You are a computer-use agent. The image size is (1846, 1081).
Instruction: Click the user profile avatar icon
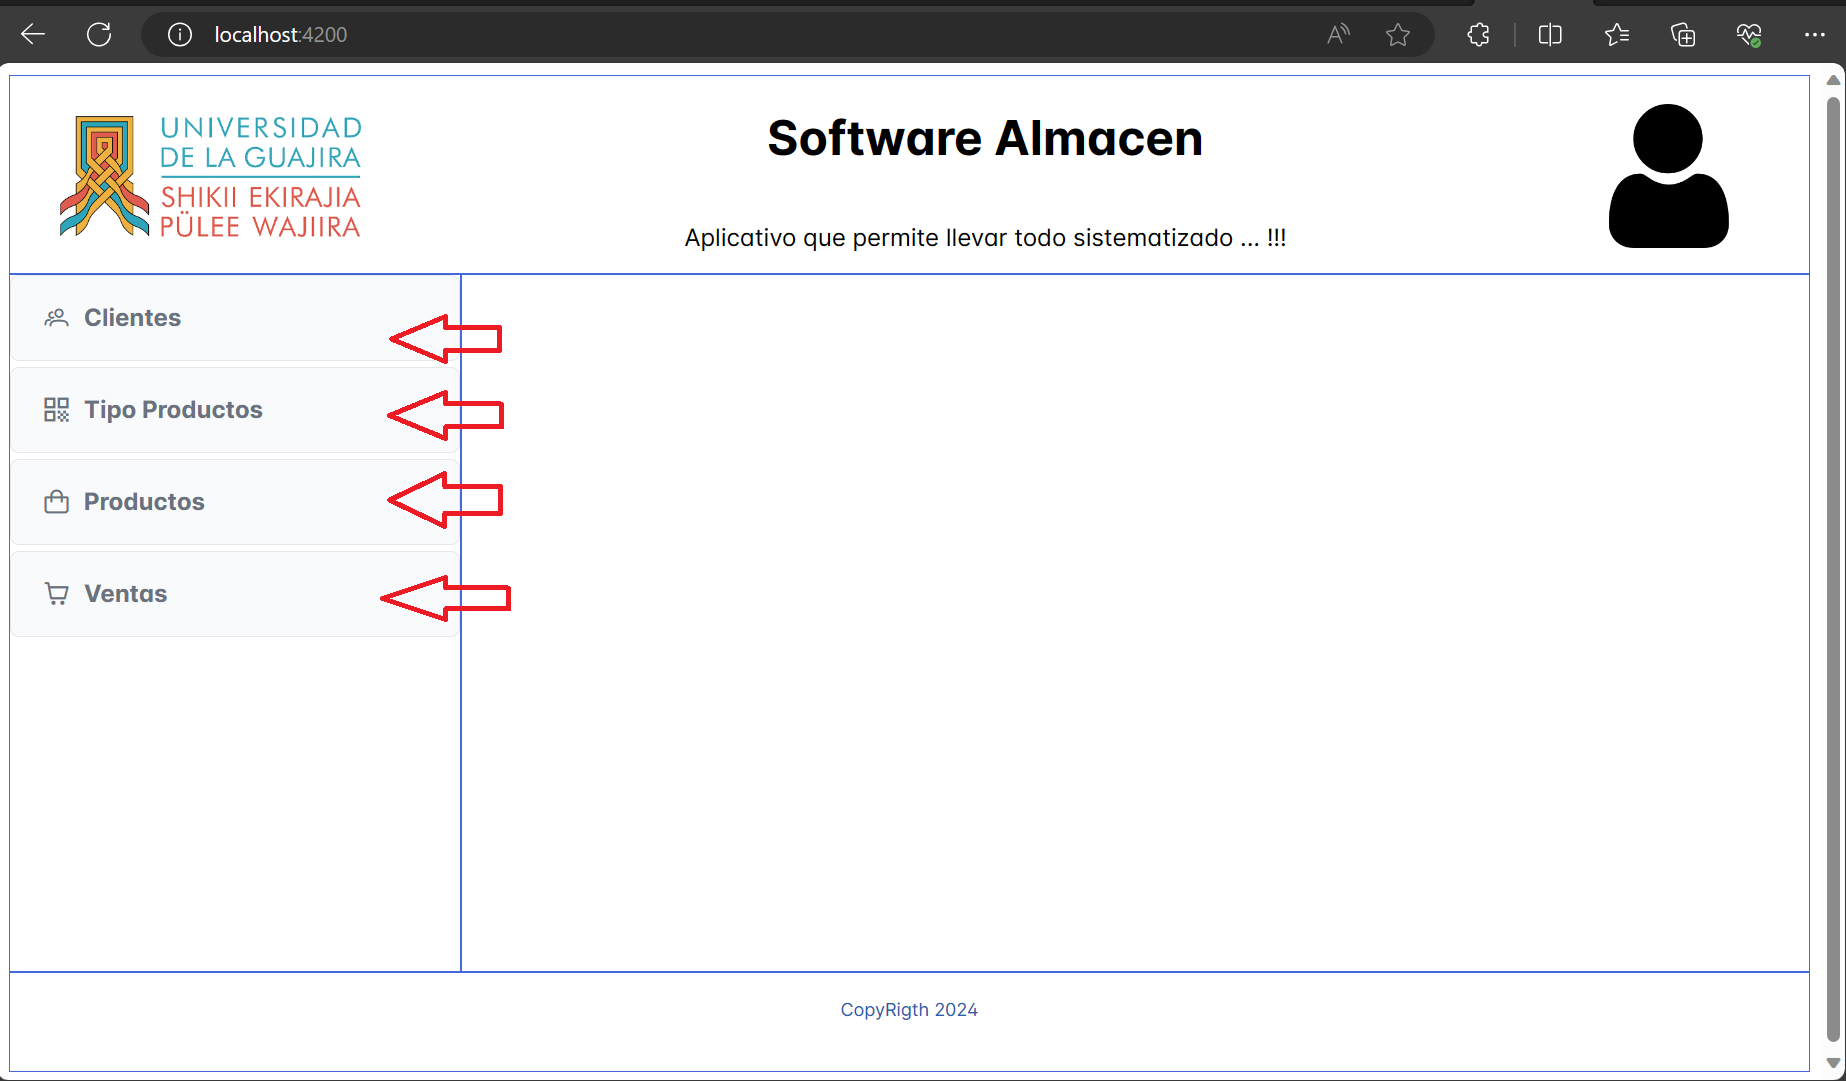coord(1668,176)
